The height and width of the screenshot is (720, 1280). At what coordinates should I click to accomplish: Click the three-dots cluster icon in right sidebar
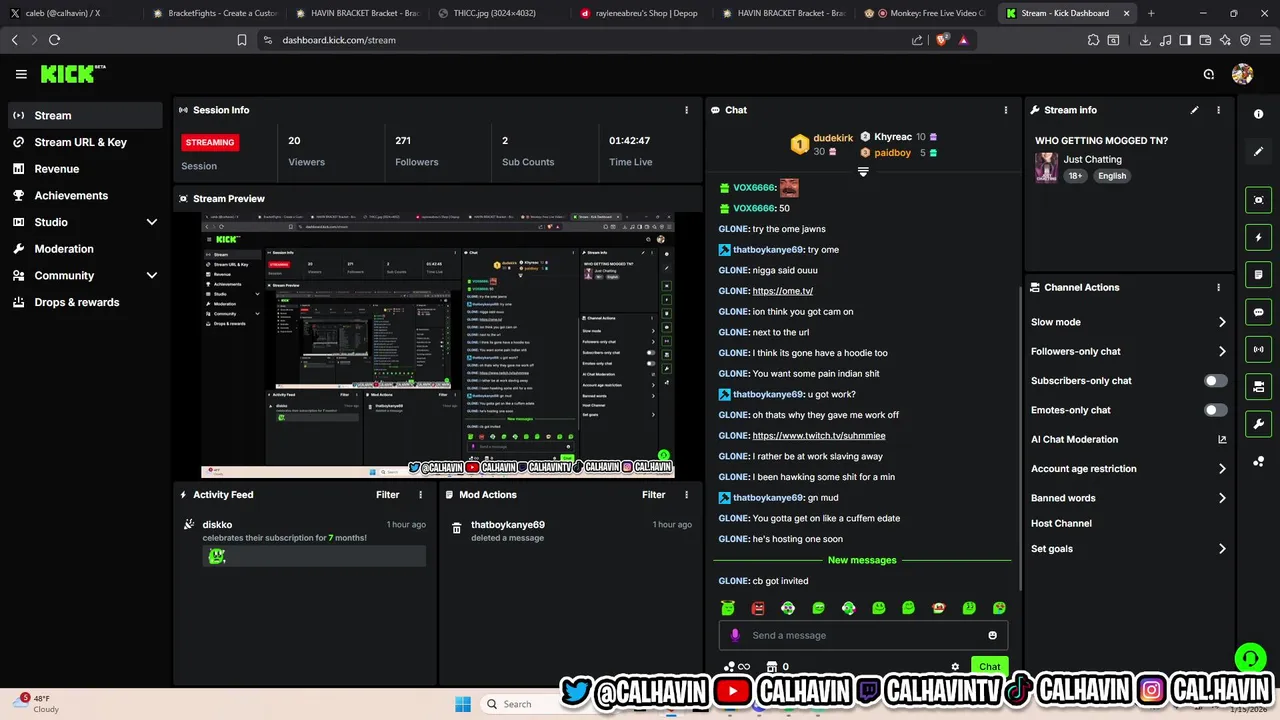click(1258, 461)
